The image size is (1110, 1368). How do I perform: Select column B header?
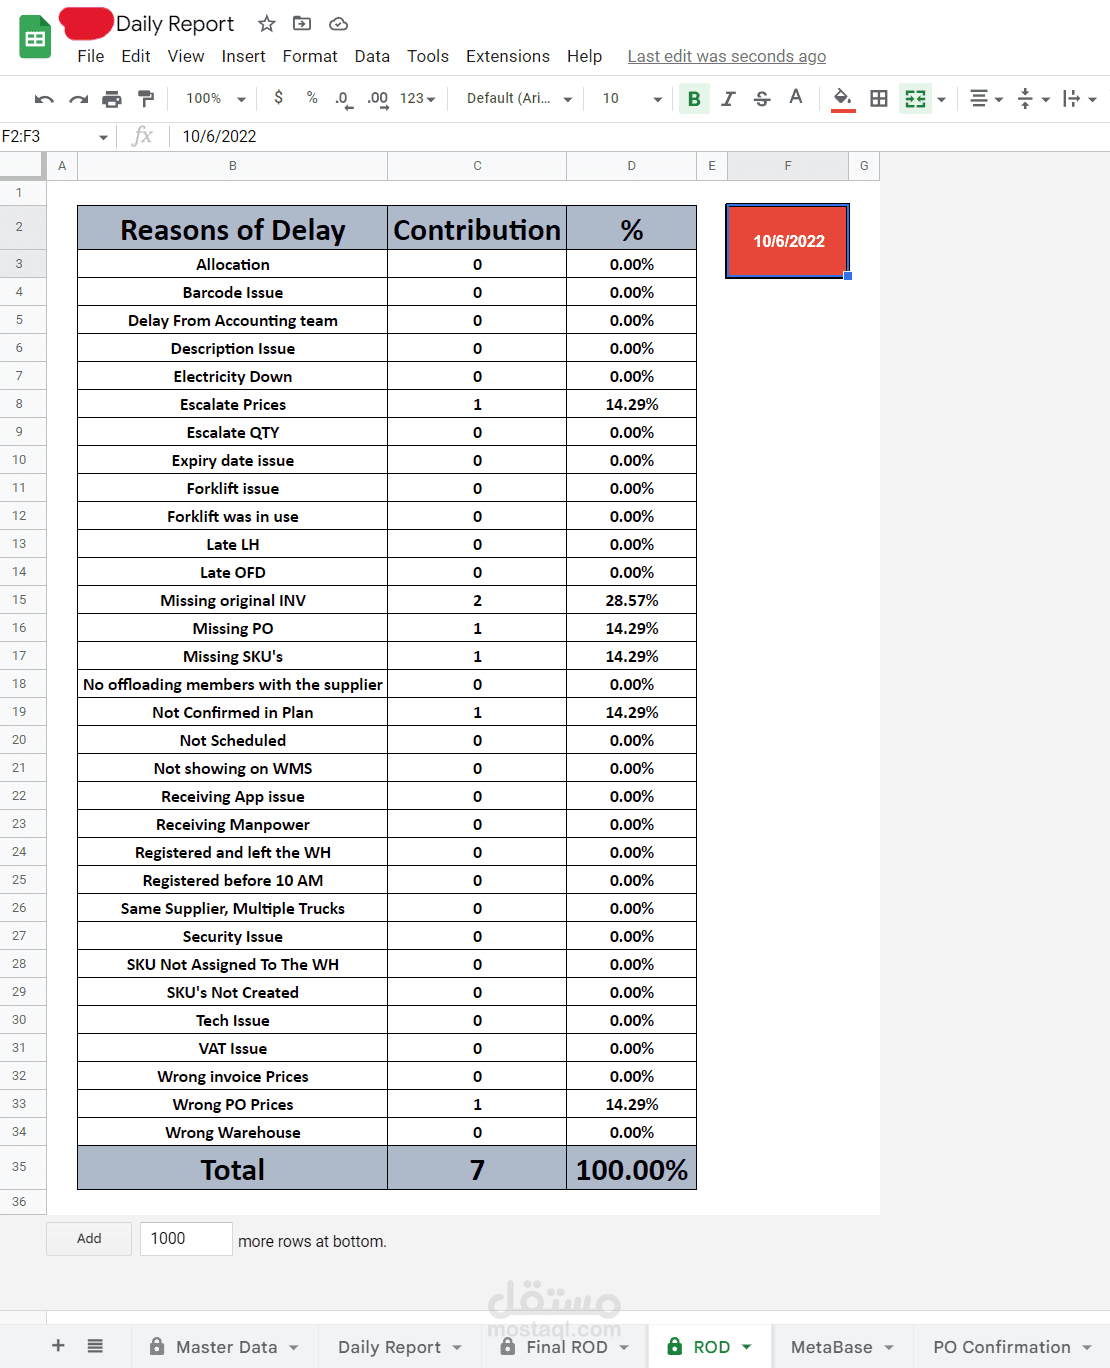coord(233,166)
